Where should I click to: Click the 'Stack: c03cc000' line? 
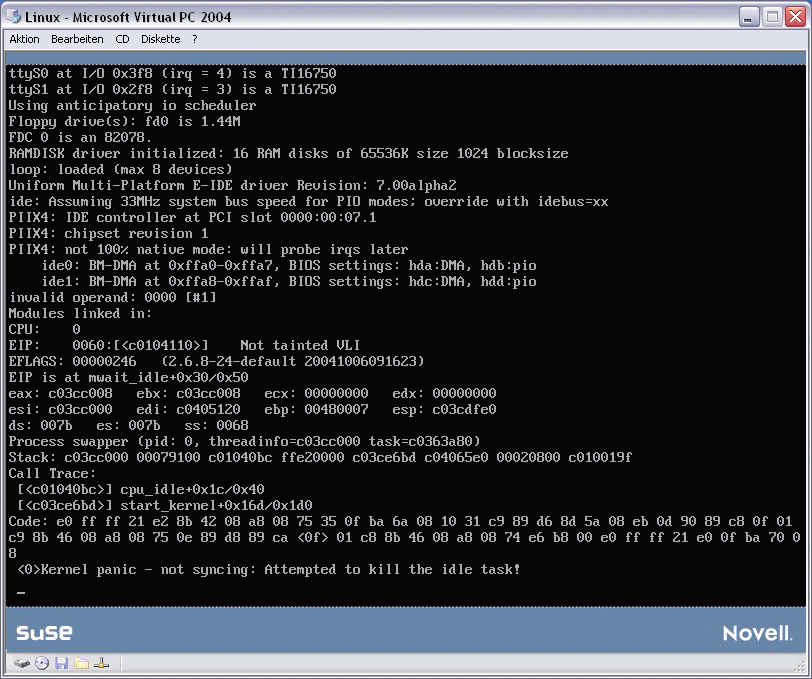[321, 458]
